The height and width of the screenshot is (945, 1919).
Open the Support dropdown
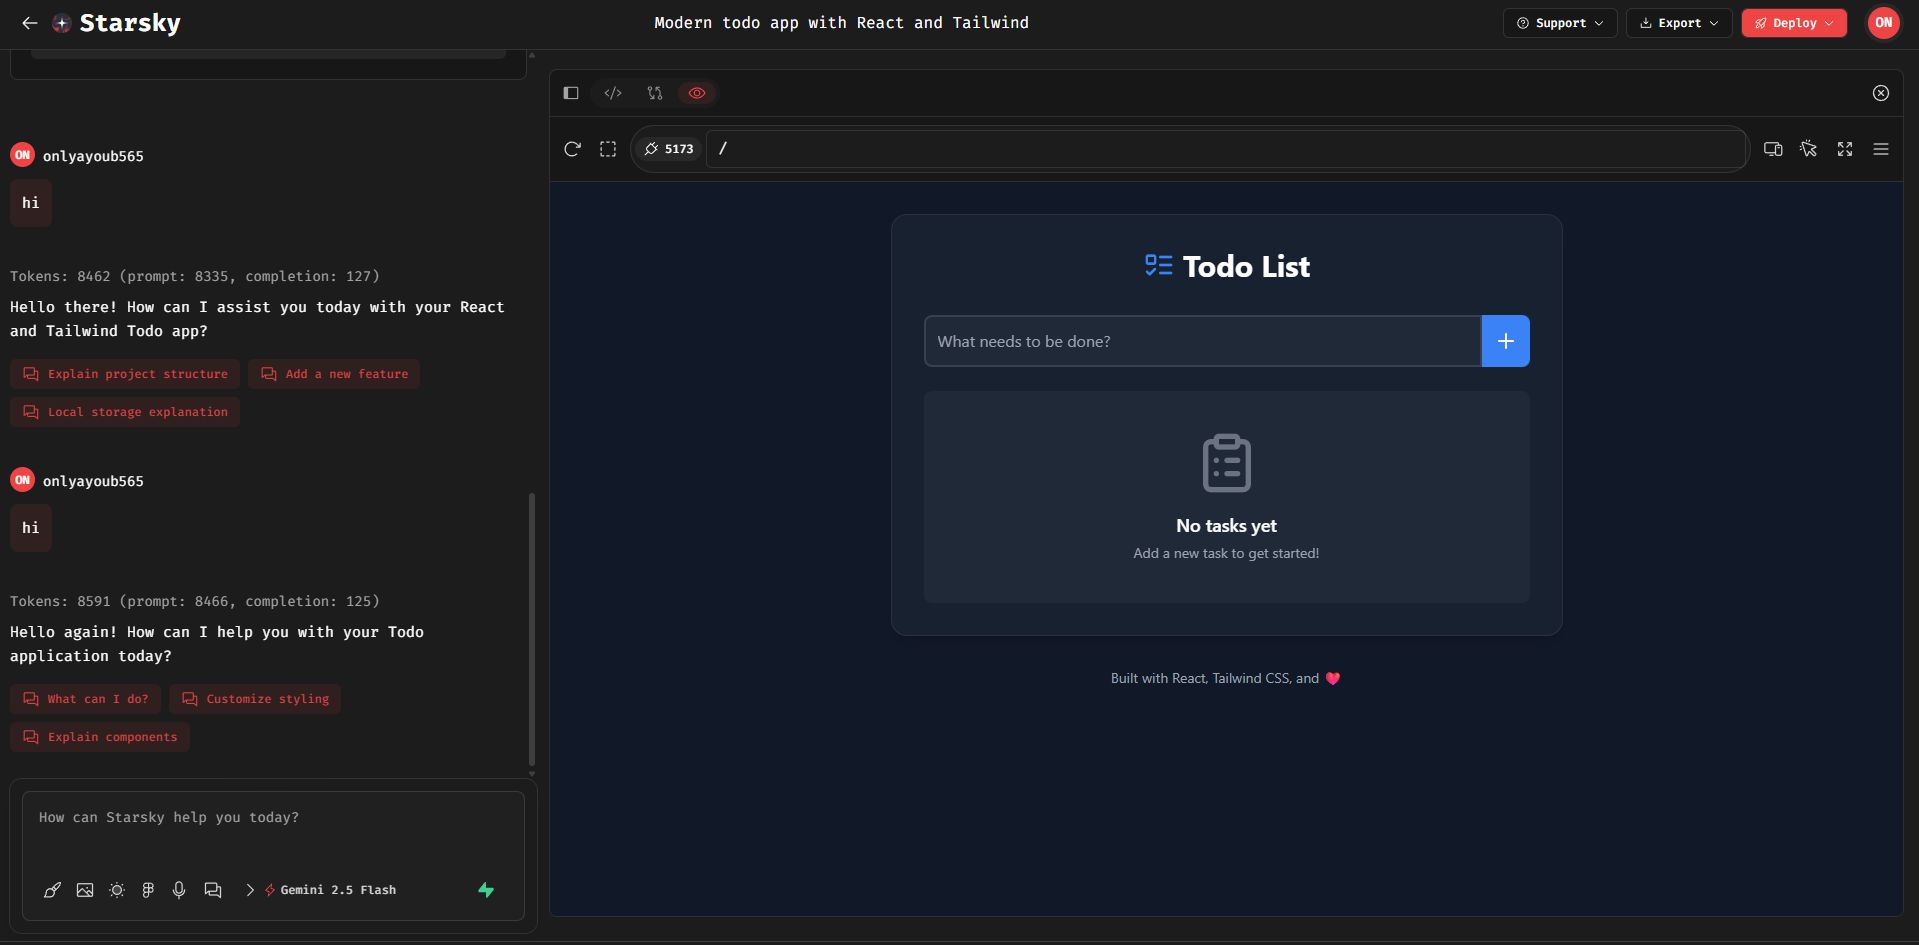point(1559,23)
